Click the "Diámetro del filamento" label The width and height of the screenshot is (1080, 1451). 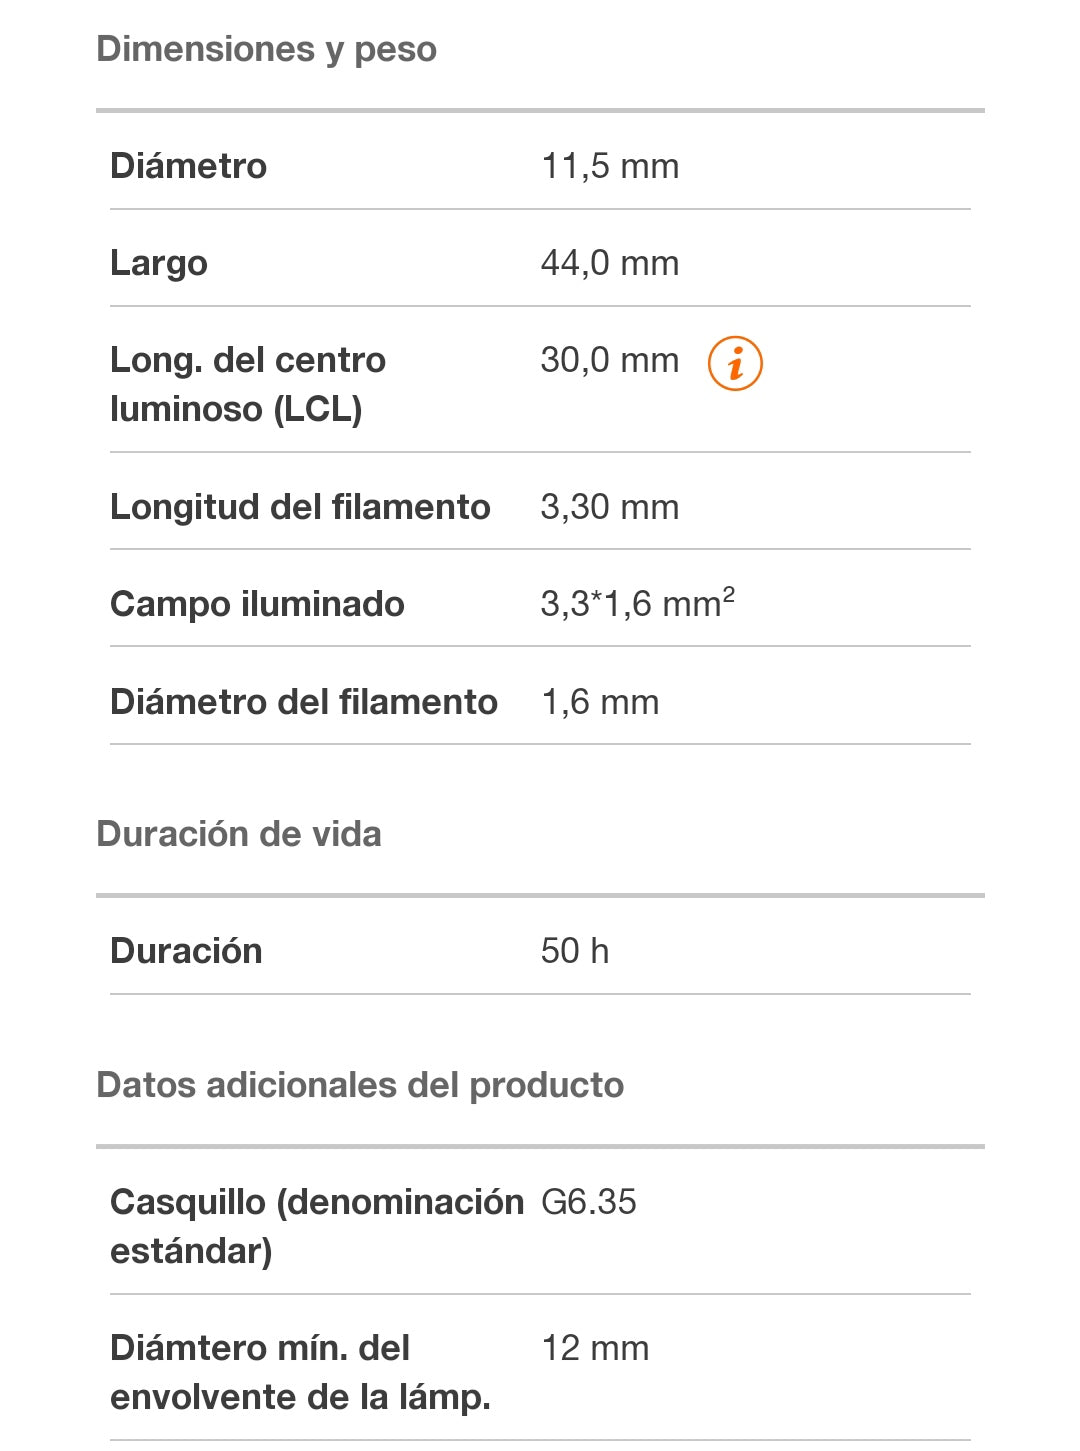[303, 702]
